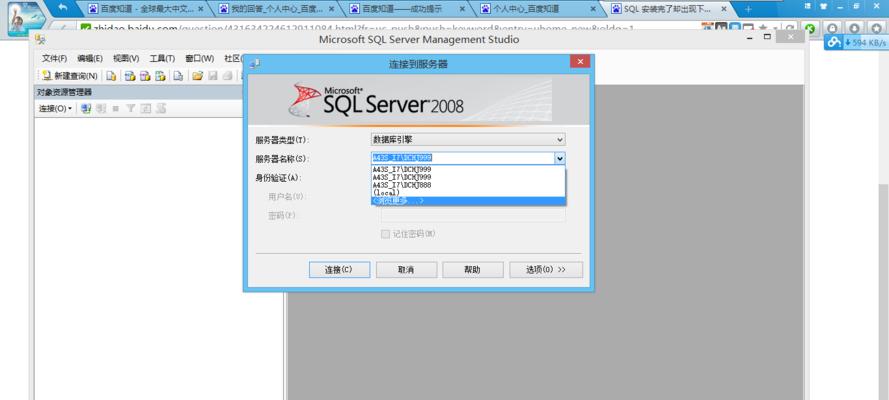Click the Database Engine Query icon
Viewport: 889px width, 400px height.
pyautogui.click(x=112, y=76)
